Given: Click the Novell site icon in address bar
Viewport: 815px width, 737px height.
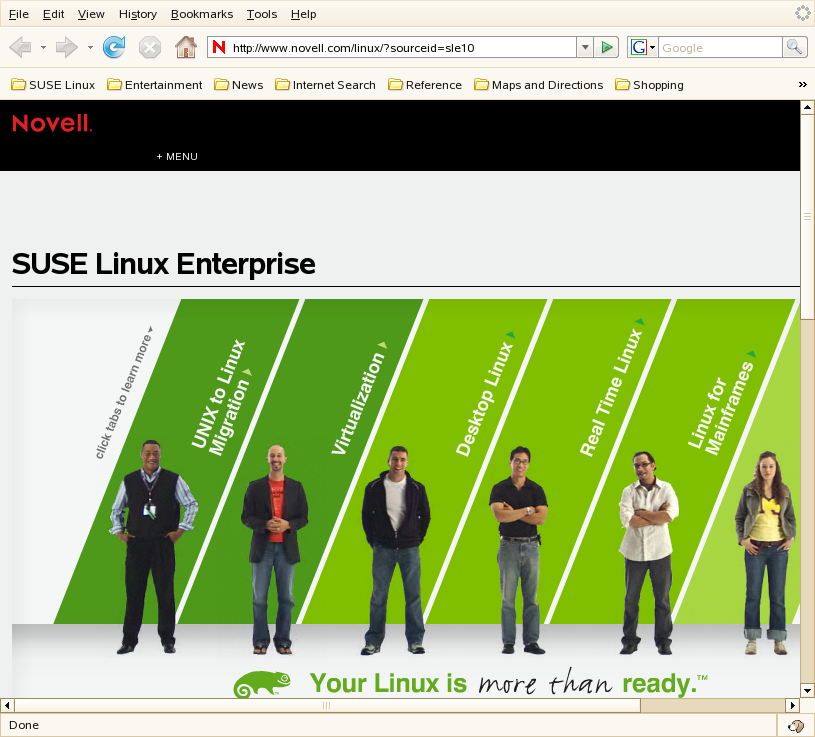Looking at the screenshot, I should [219, 47].
